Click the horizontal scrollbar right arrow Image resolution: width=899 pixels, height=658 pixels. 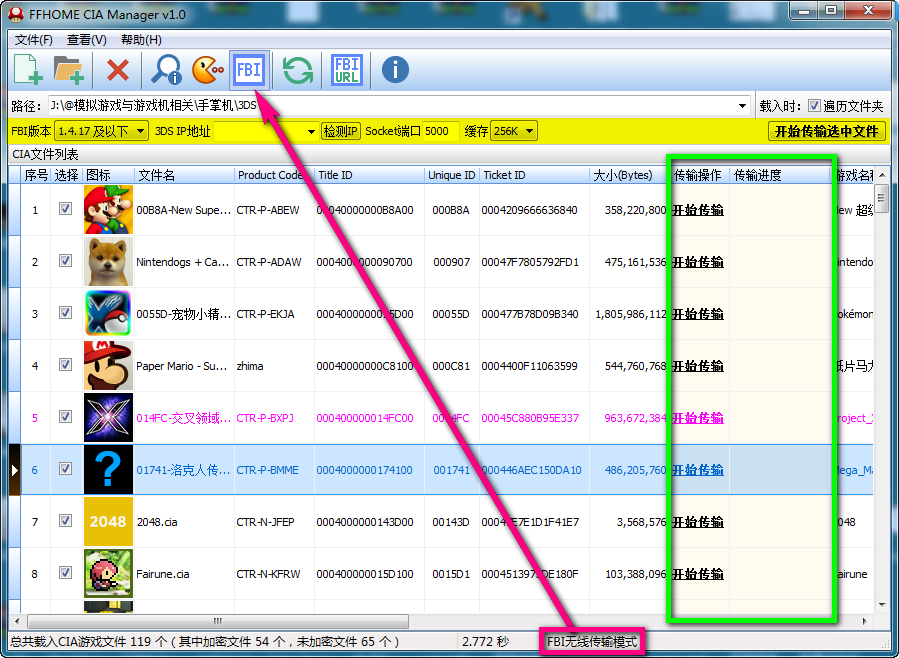(865, 621)
